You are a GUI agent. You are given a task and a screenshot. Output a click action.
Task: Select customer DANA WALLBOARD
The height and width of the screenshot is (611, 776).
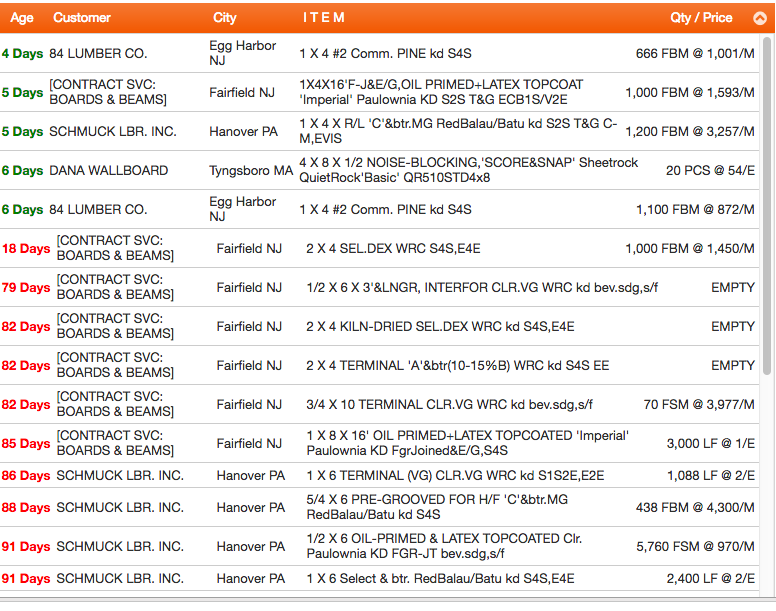point(109,171)
